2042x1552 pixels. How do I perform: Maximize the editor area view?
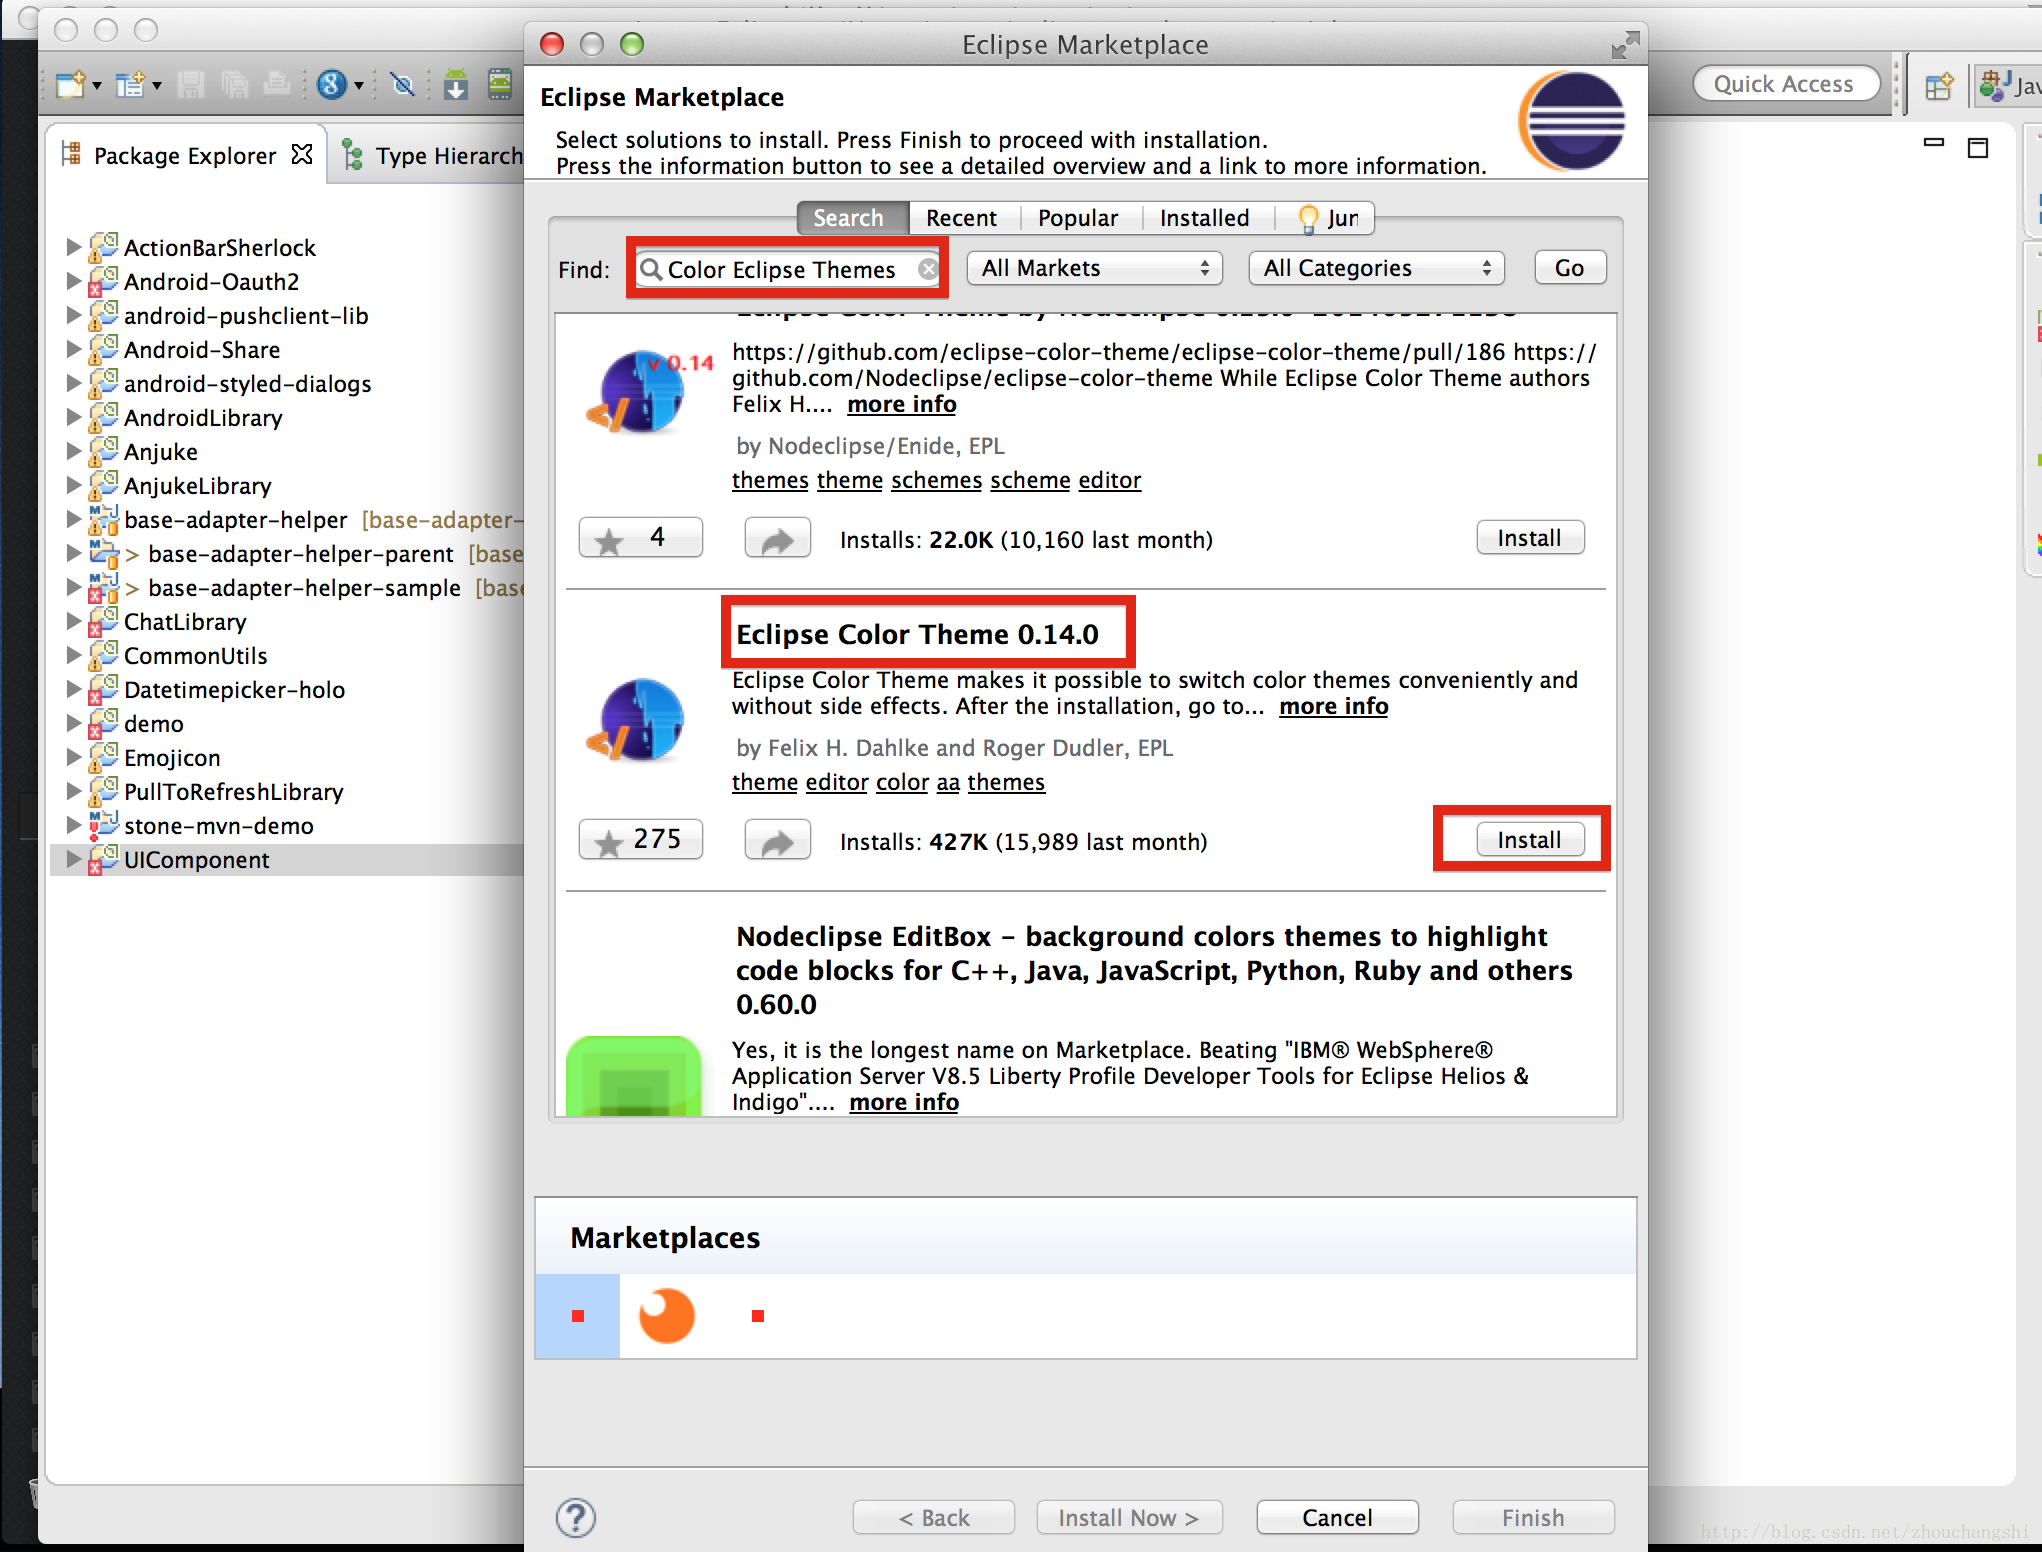point(1978,148)
